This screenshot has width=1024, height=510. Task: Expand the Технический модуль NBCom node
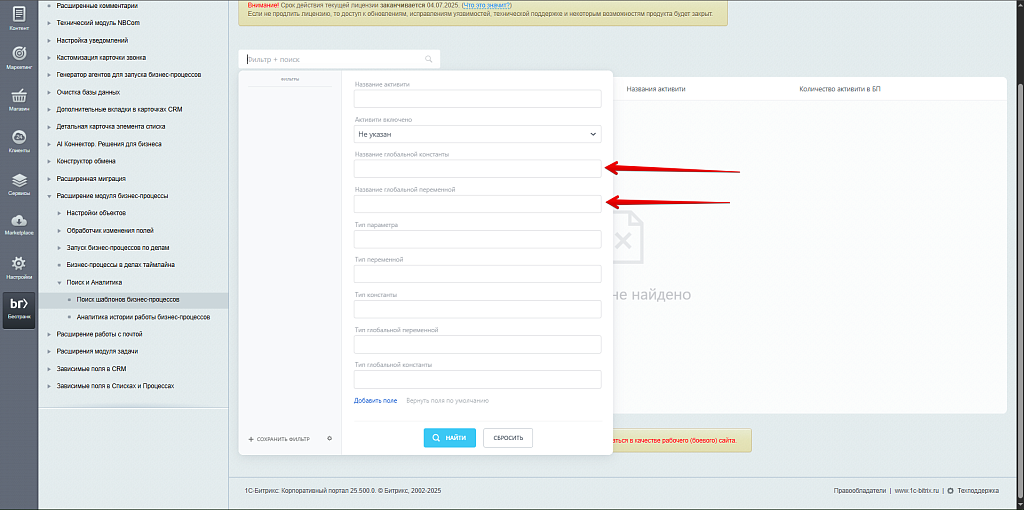[x=50, y=23]
